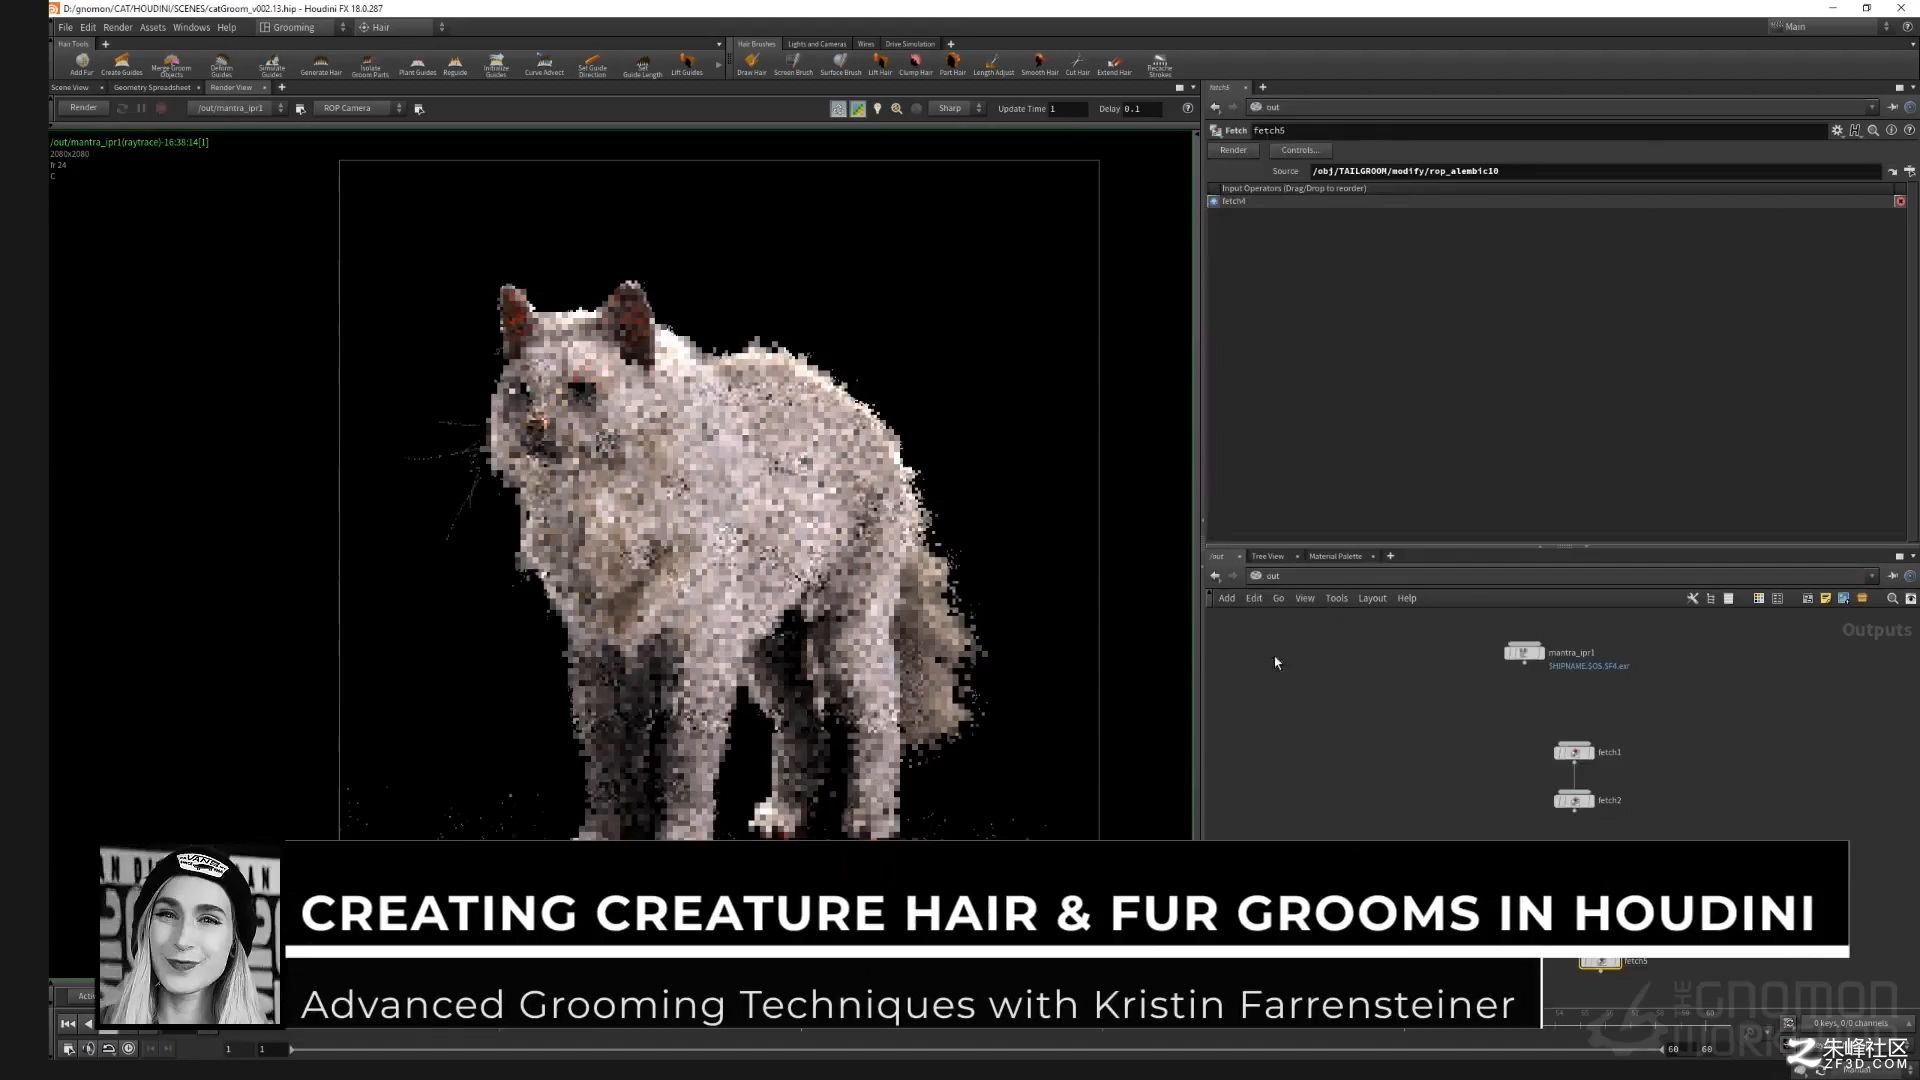Click the Curve Advect tool
Screen dimensions: 1920x1080
(x=544, y=65)
